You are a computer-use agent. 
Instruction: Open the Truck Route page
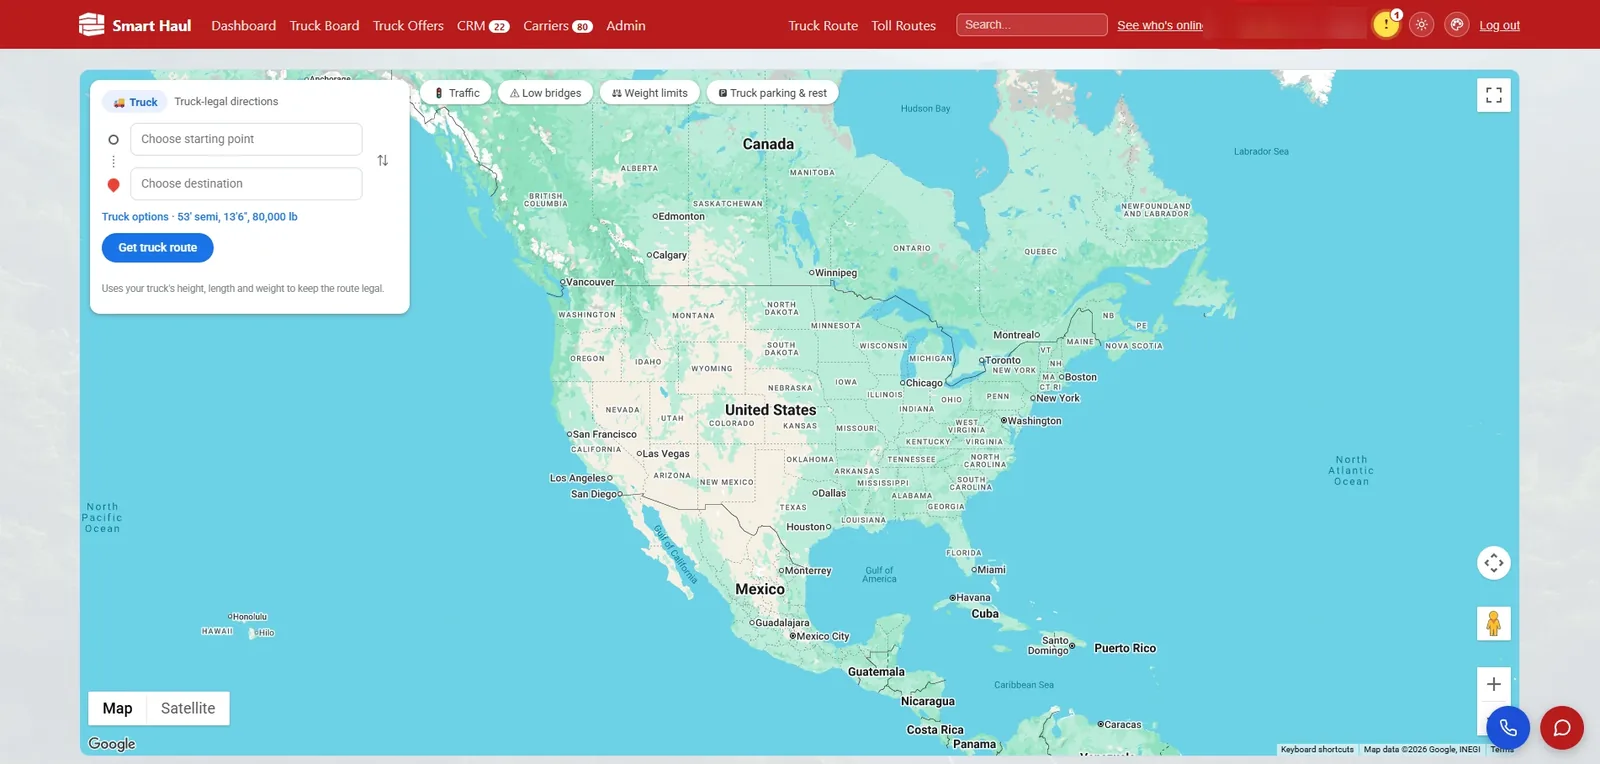pos(823,25)
